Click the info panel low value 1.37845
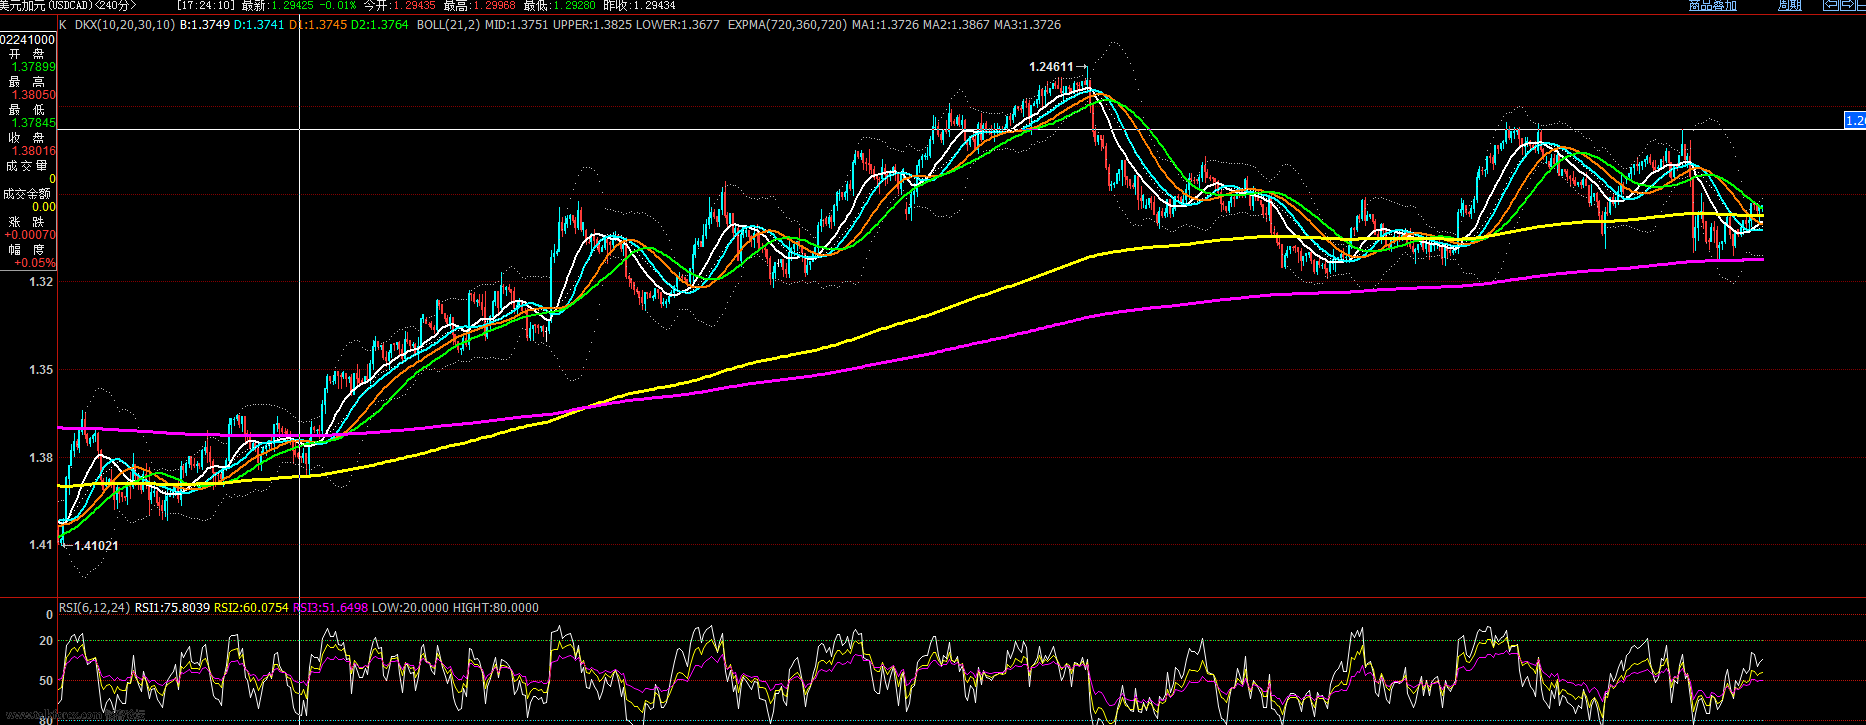This screenshot has height=725, width=1866. (x=34, y=123)
